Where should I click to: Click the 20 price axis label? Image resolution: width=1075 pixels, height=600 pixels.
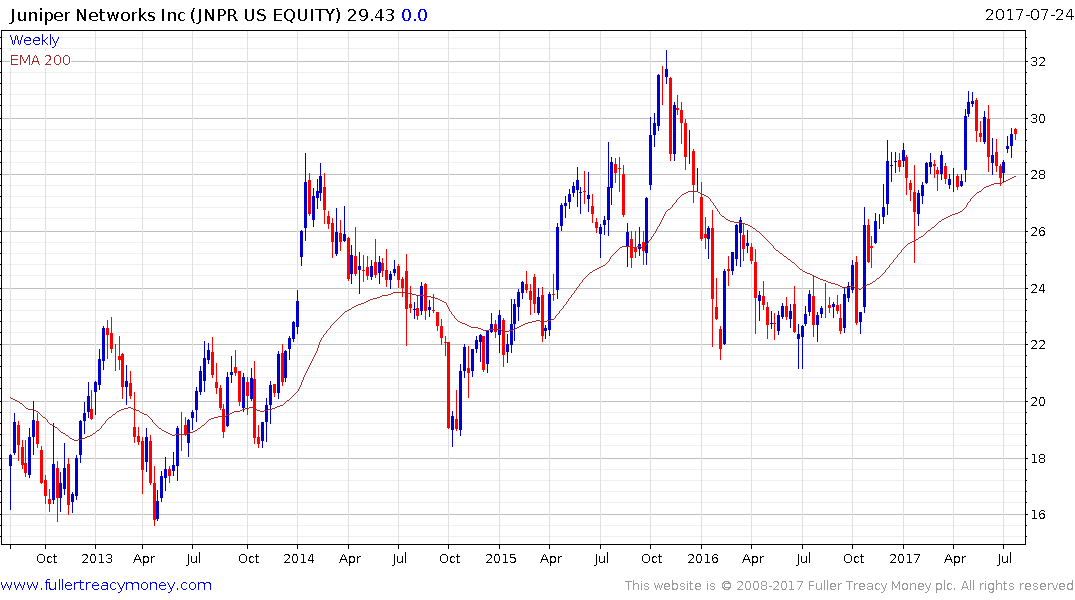1038,402
